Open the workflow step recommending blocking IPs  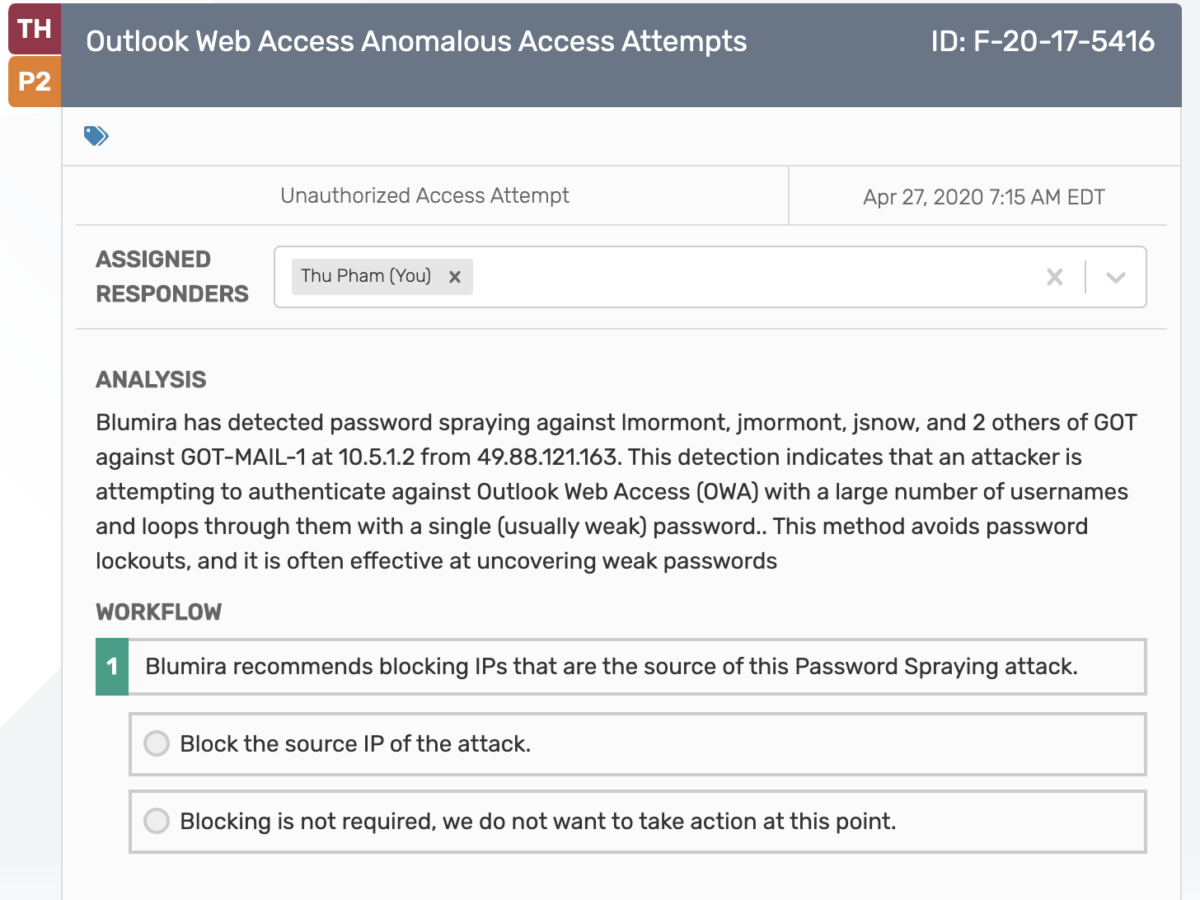pyautogui.click(x=621, y=666)
